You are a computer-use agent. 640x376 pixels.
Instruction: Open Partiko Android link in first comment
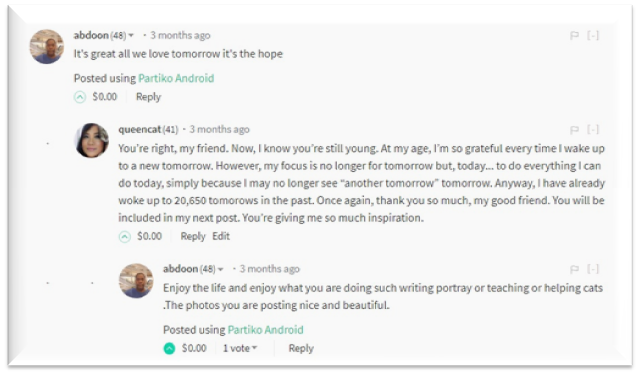(x=176, y=78)
